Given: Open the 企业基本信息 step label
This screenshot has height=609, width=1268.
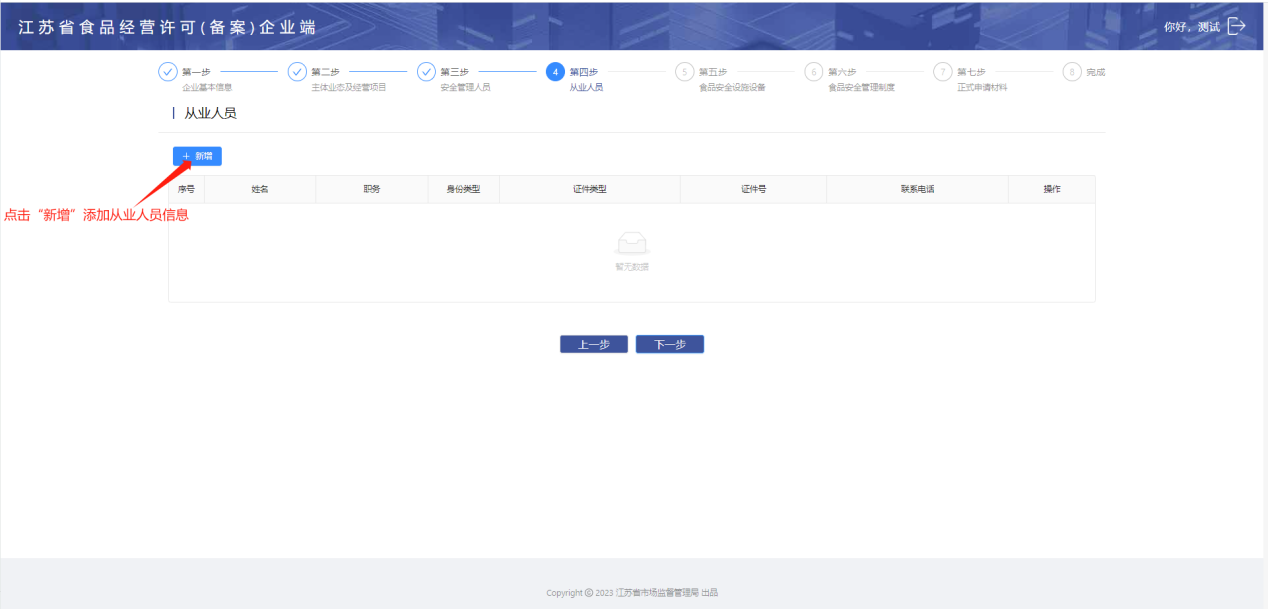Looking at the screenshot, I should (x=207, y=88).
